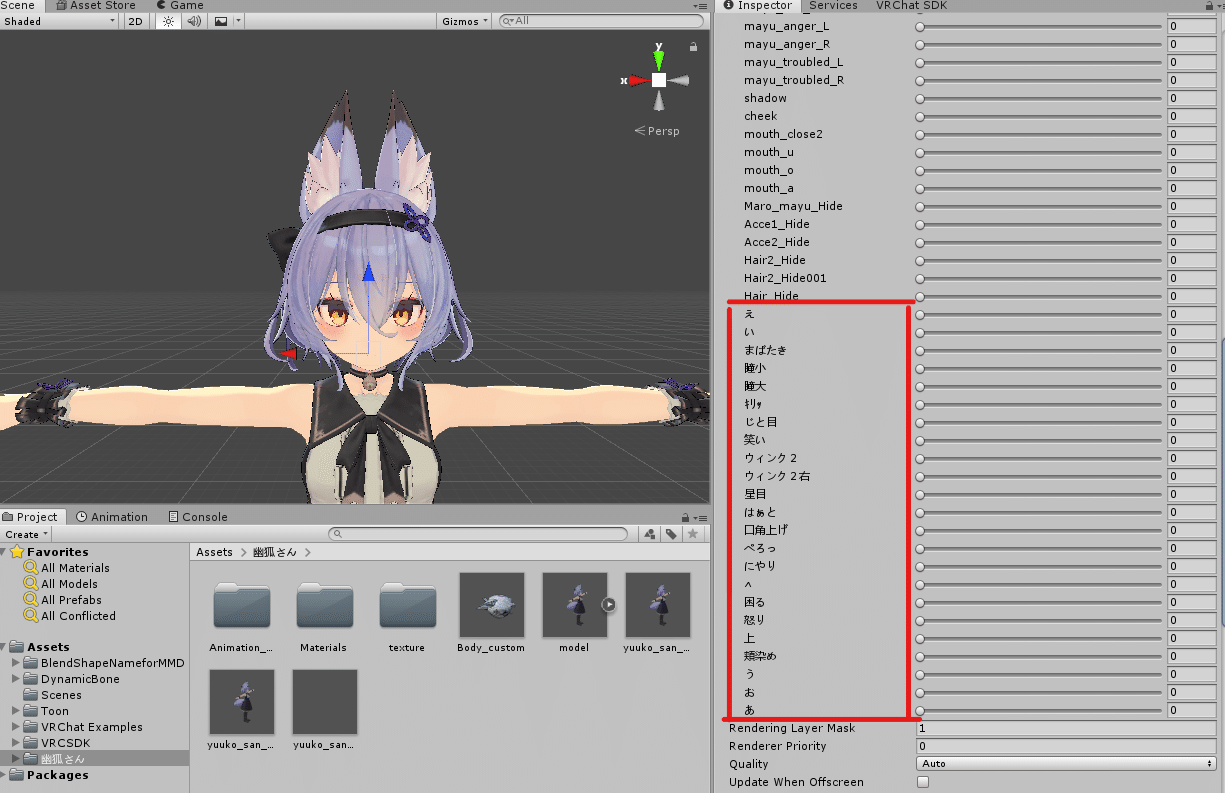This screenshot has height=793, width=1225.
Task: Switch to the Services tab
Action: (833, 5)
